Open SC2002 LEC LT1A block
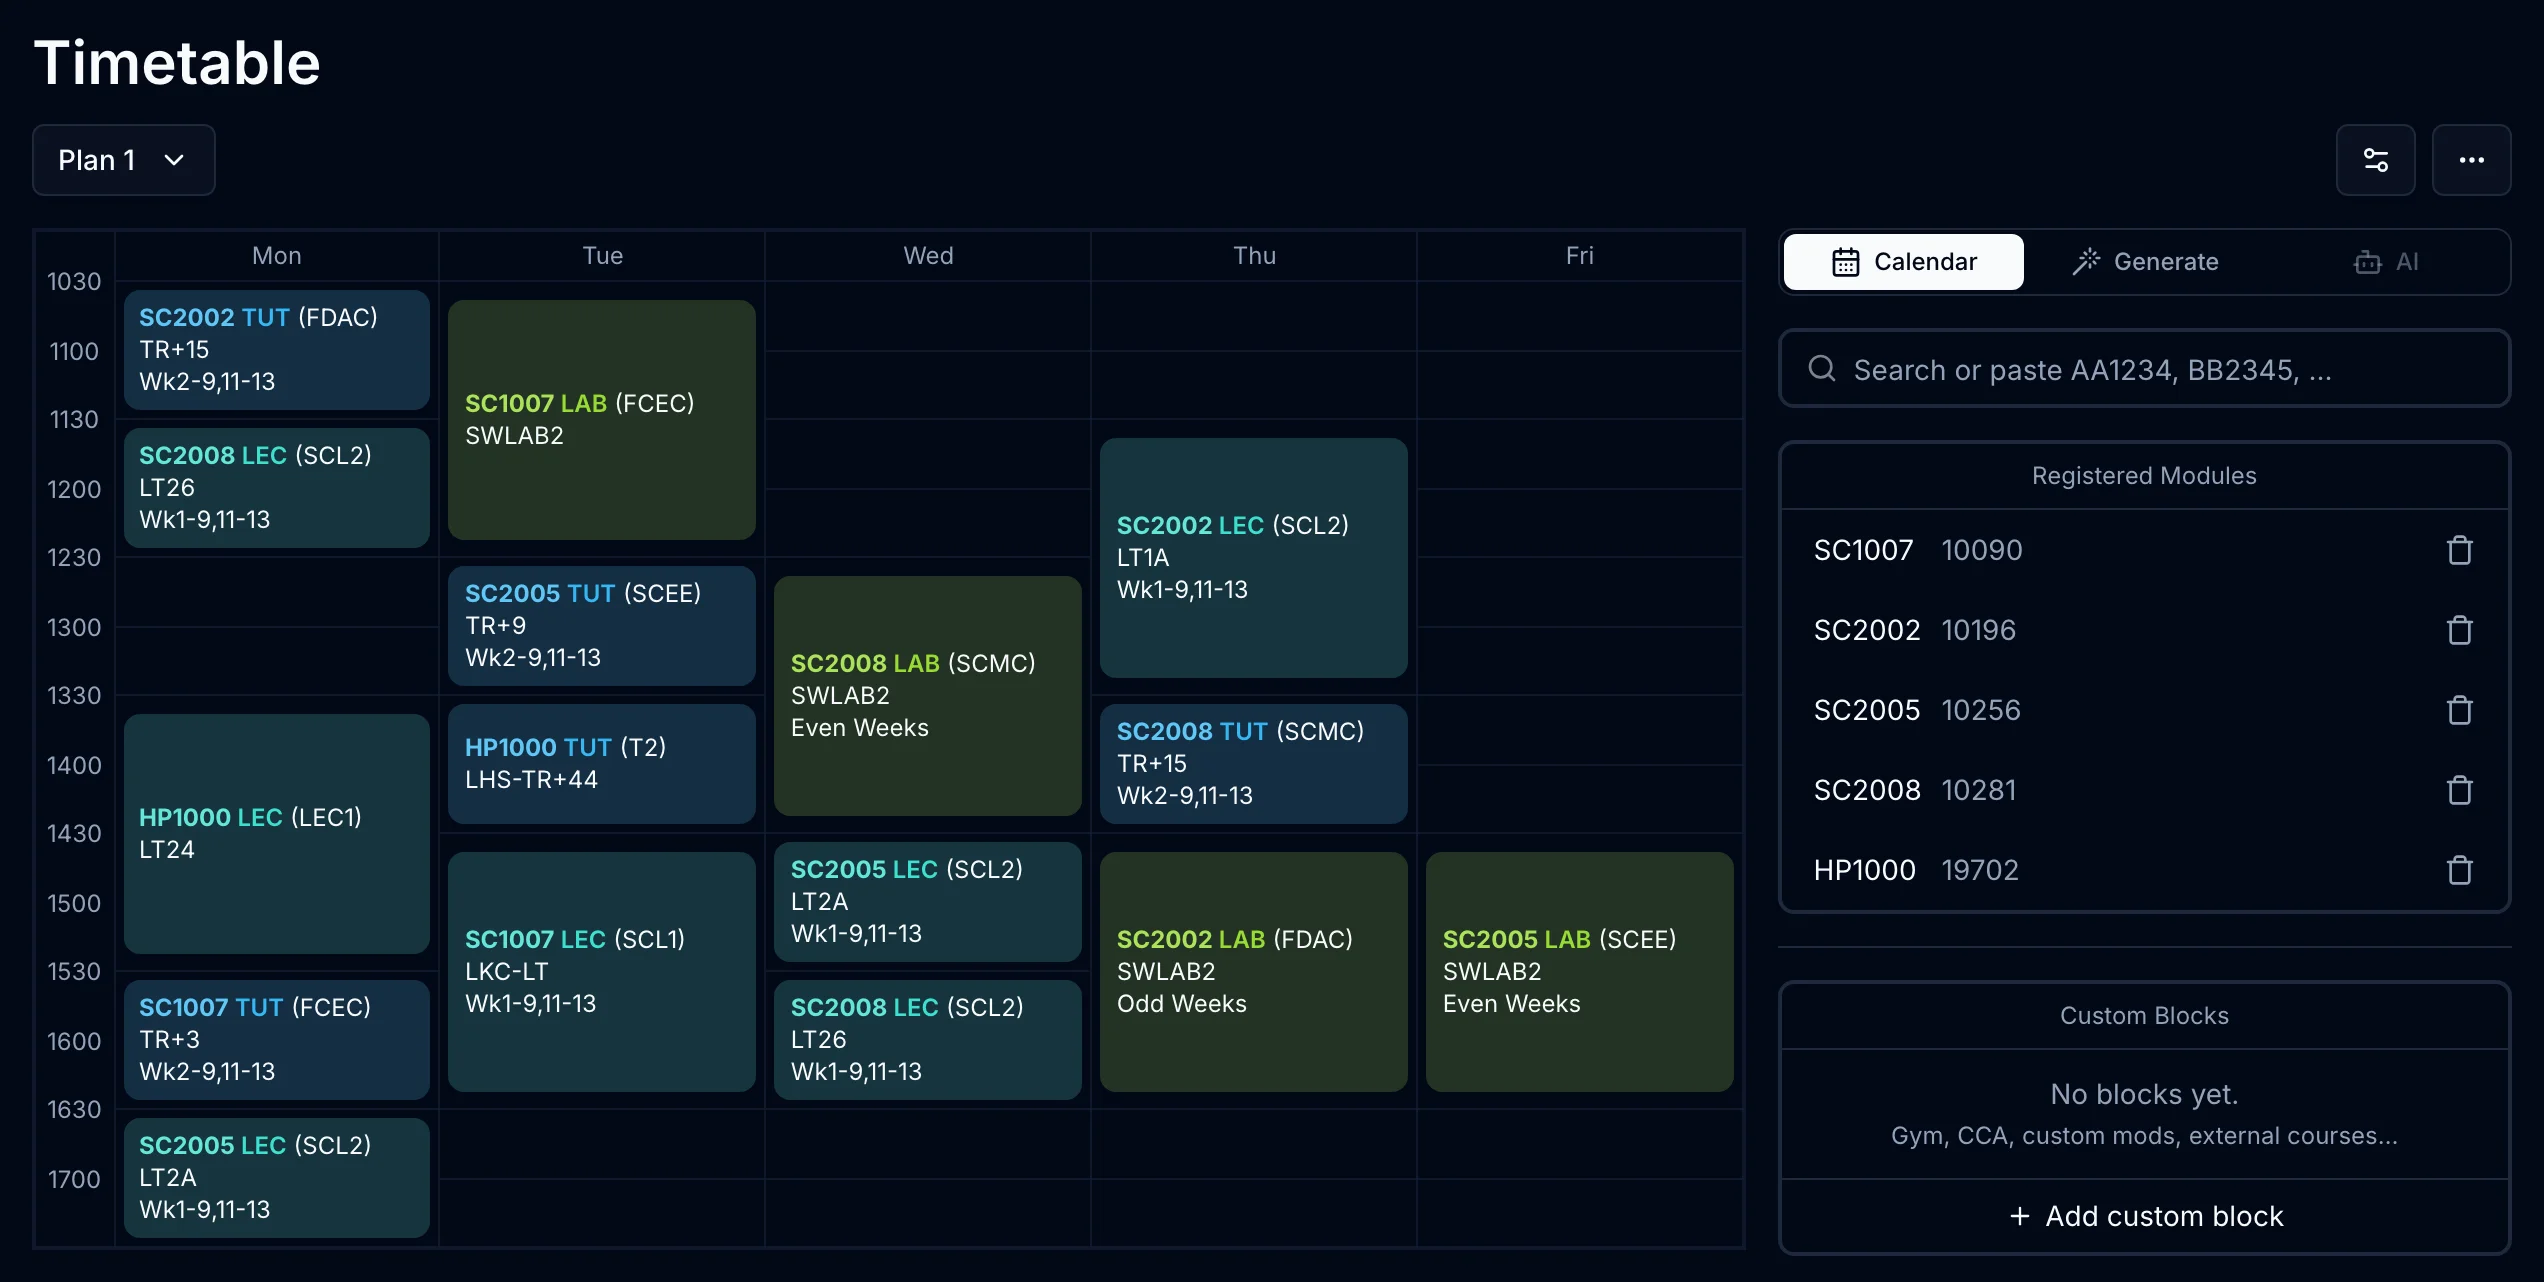 pos(1254,557)
